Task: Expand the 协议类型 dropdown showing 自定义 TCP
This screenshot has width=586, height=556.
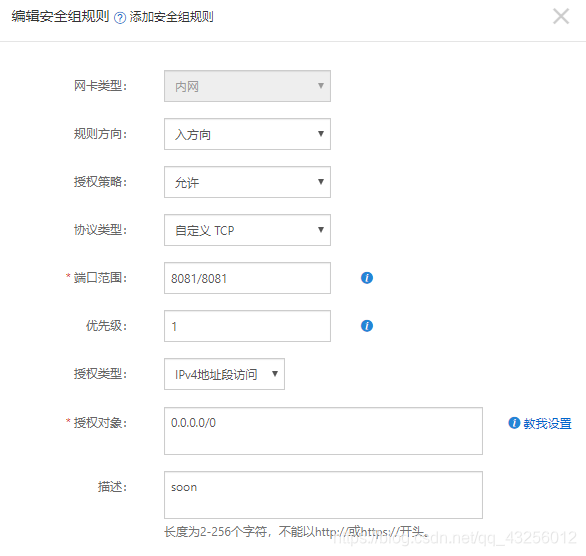Action: [247, 230]
